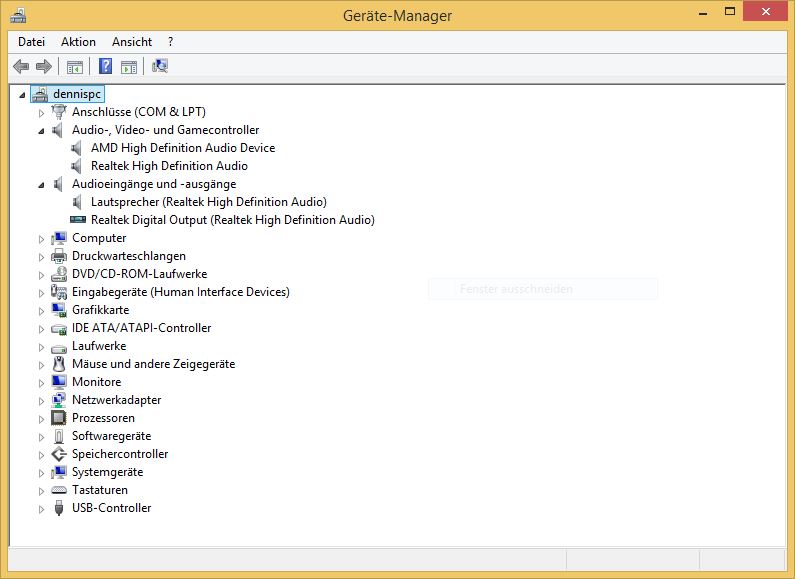Collapse Audio-, Video- und Gamecontroller node
Image resolution: width=795 pixels, height=579 pixels.
41,131
